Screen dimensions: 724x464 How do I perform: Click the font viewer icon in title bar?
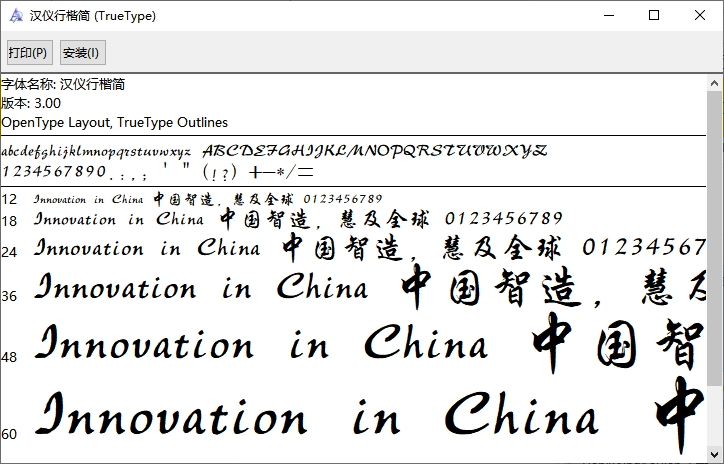pyautogui.click(x=16, y=16)
